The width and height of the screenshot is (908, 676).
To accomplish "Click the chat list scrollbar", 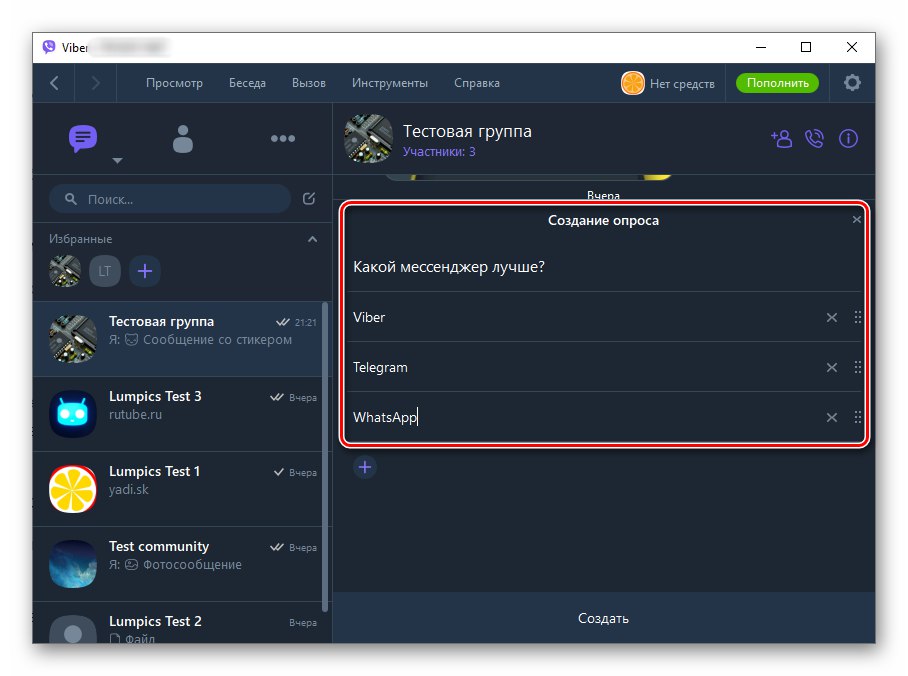I will [325, 456].
